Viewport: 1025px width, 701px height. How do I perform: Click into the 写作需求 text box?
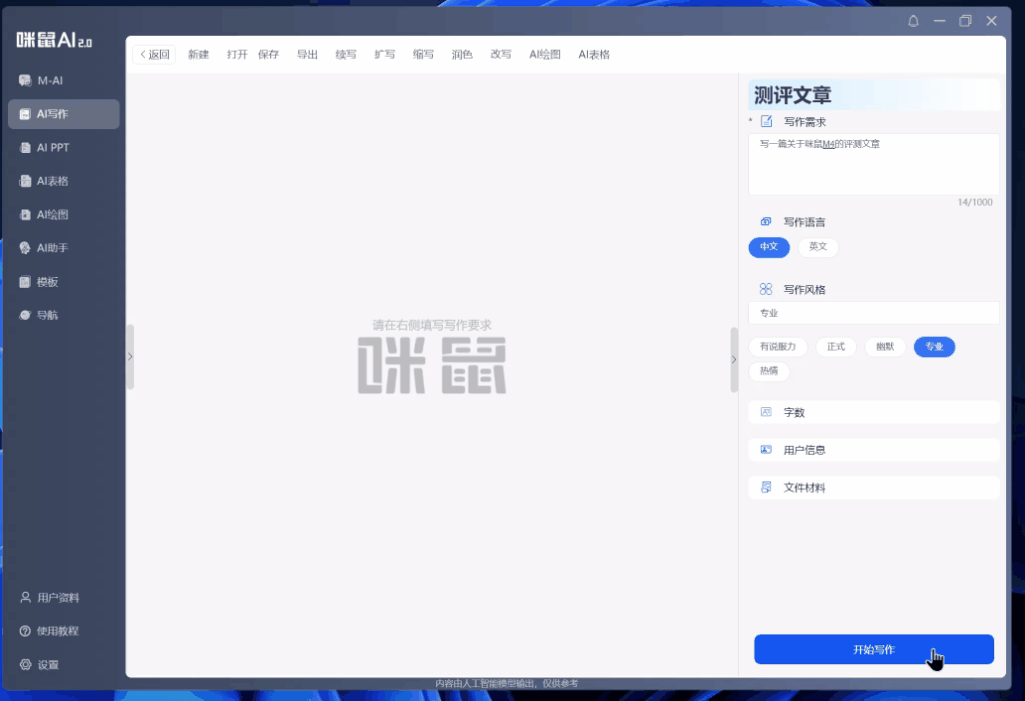click(x=873, y=165)
